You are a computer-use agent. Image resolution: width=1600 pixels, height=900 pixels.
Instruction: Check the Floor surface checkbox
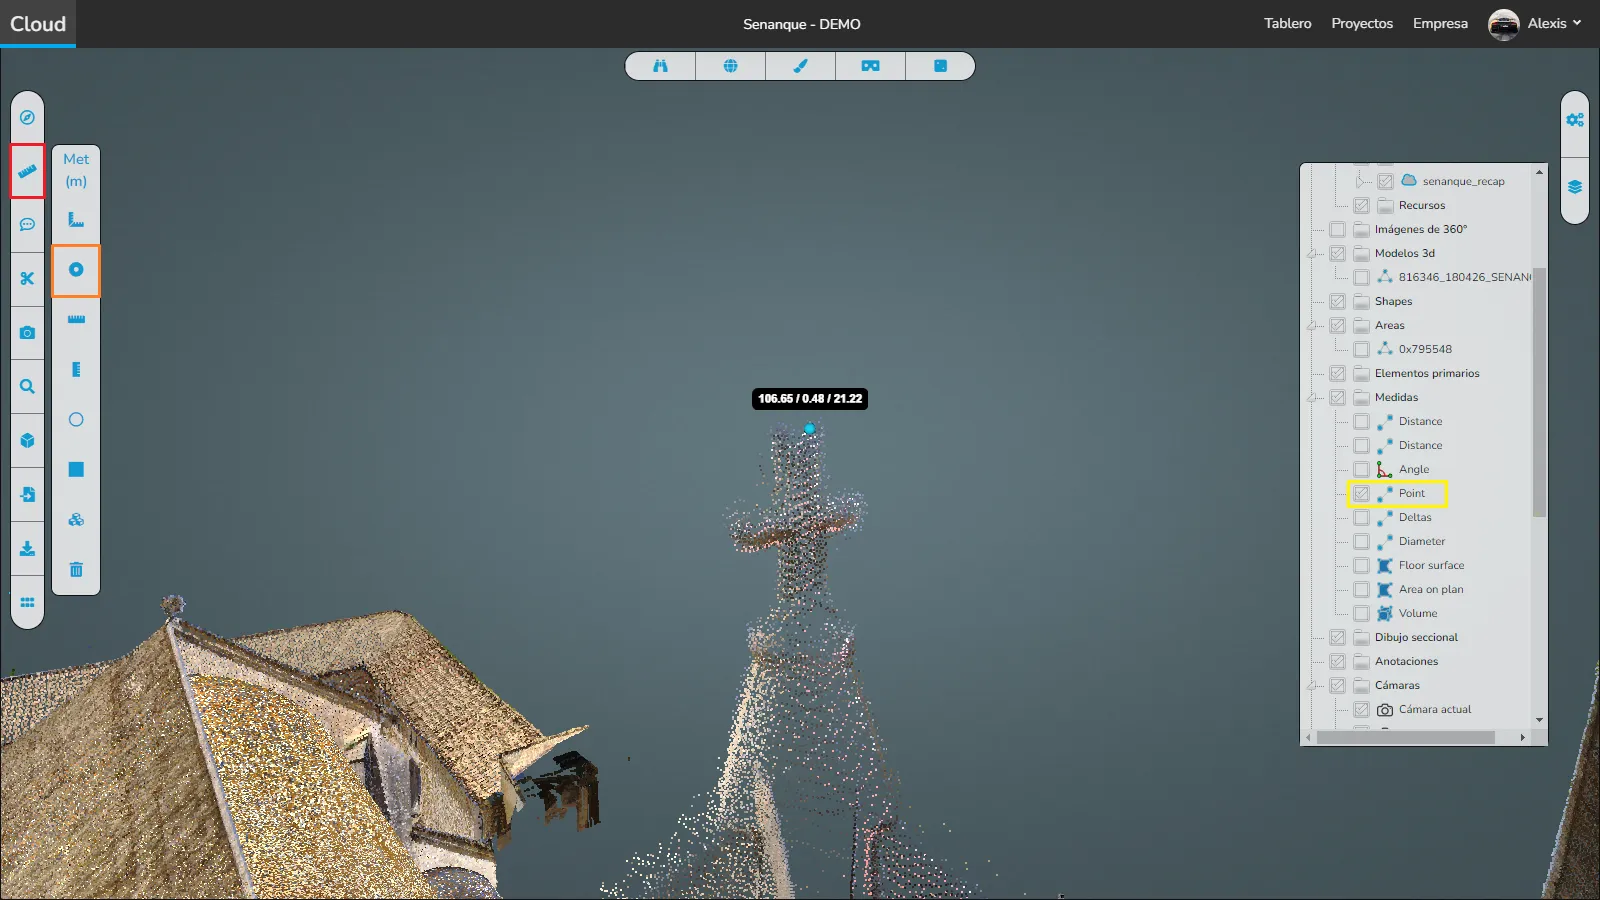[x=1361, y=565]
